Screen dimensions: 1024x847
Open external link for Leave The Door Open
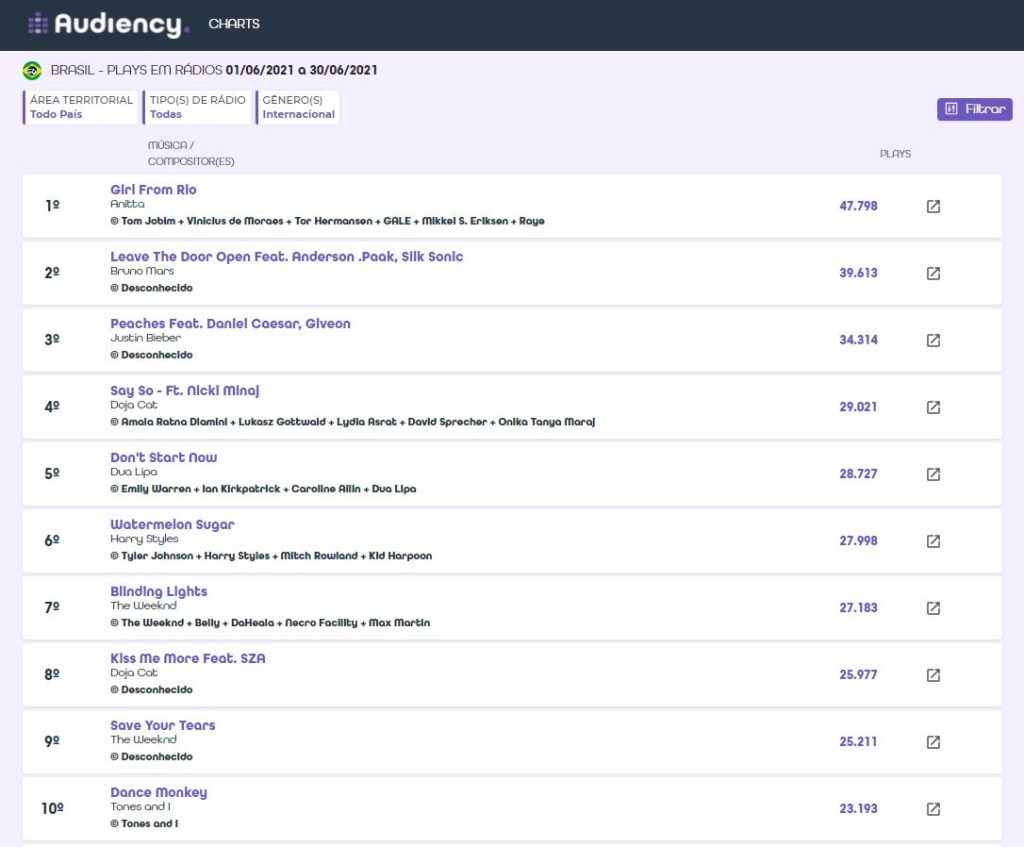(x=933, y=273)
